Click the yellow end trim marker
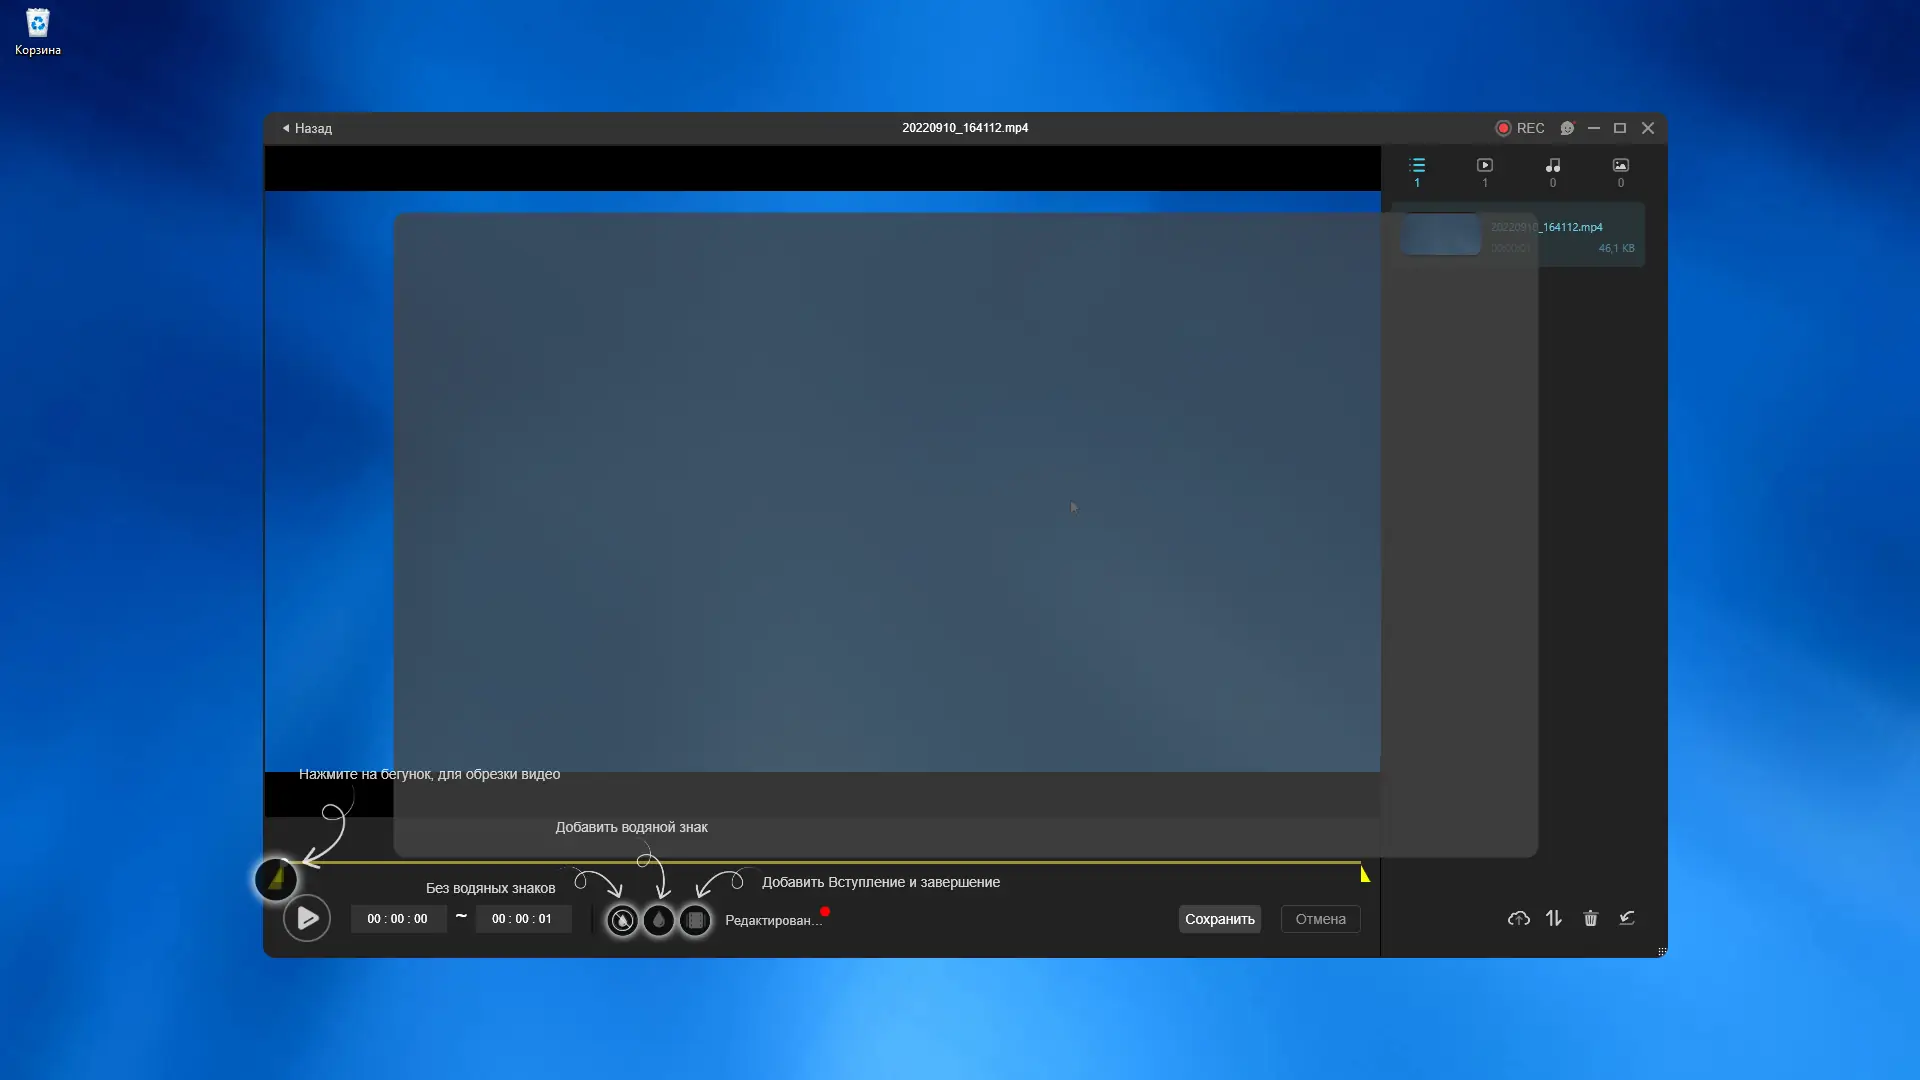The image size is (1920, 1080). (1365, 874)
